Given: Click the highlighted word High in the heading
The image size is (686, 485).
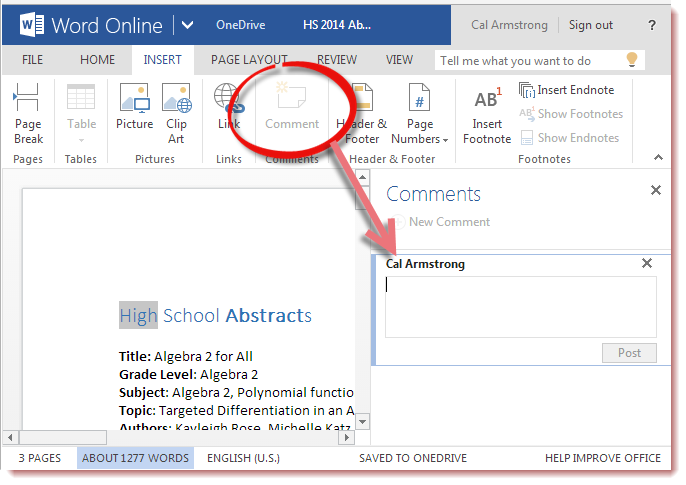Looking at the screenshot, I should click(x=138, y=315).
